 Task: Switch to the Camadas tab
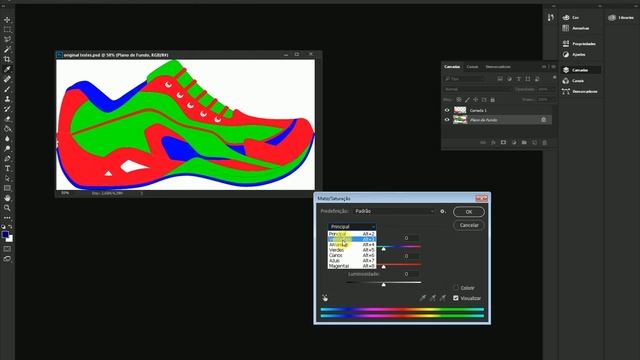452,67
